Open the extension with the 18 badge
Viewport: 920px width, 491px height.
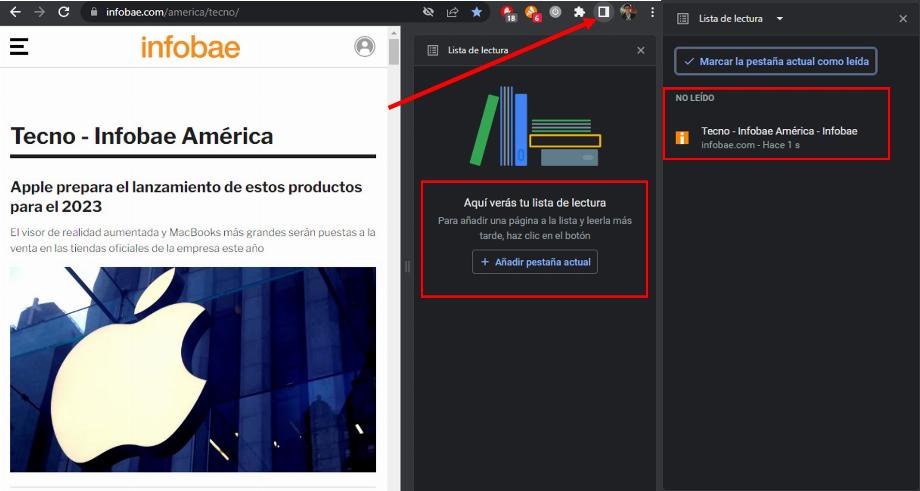pyautogui.click(x=508, y=12)
